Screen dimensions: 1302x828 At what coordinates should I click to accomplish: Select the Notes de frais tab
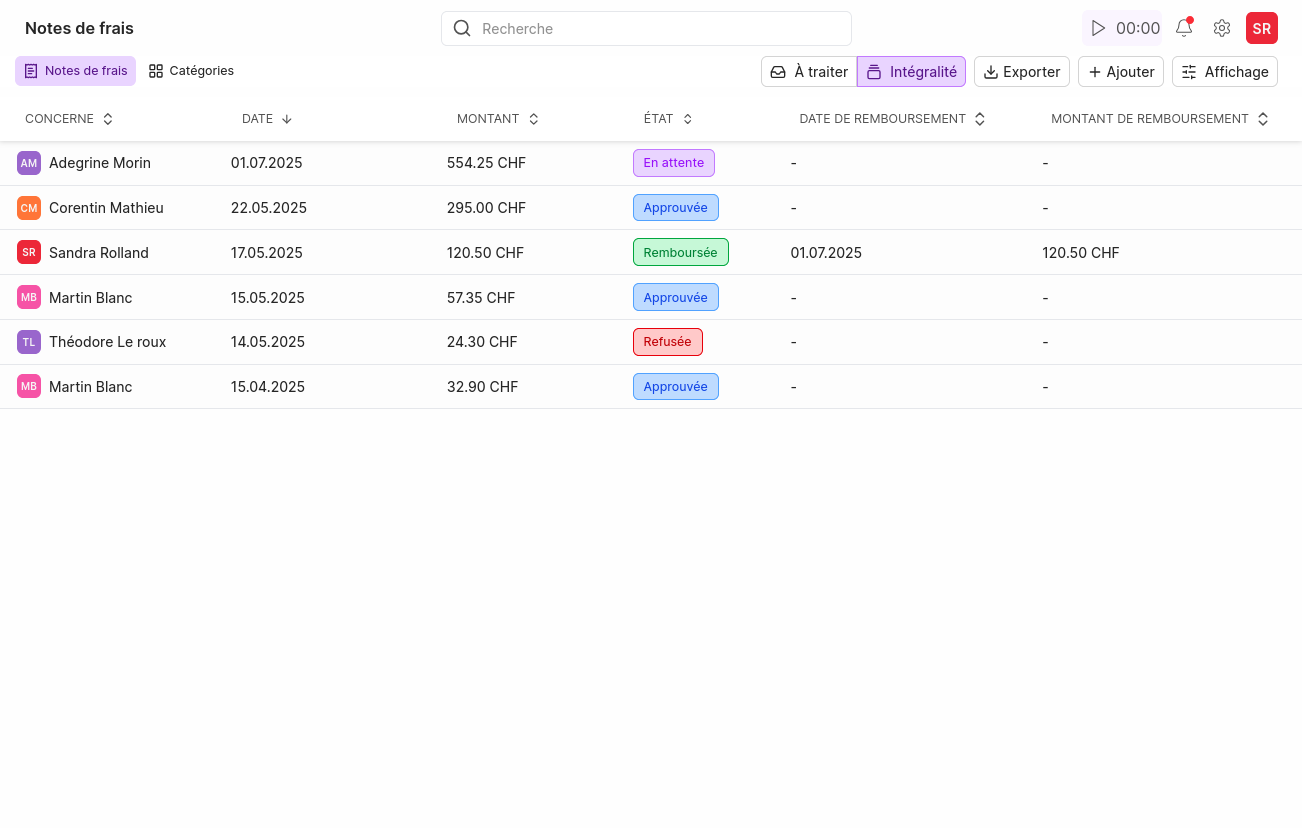[x=76, y=71]
